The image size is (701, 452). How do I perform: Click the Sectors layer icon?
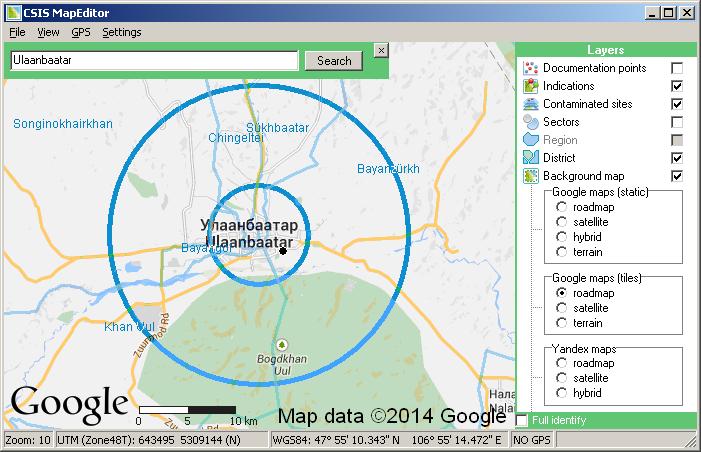tap(531, 122)
